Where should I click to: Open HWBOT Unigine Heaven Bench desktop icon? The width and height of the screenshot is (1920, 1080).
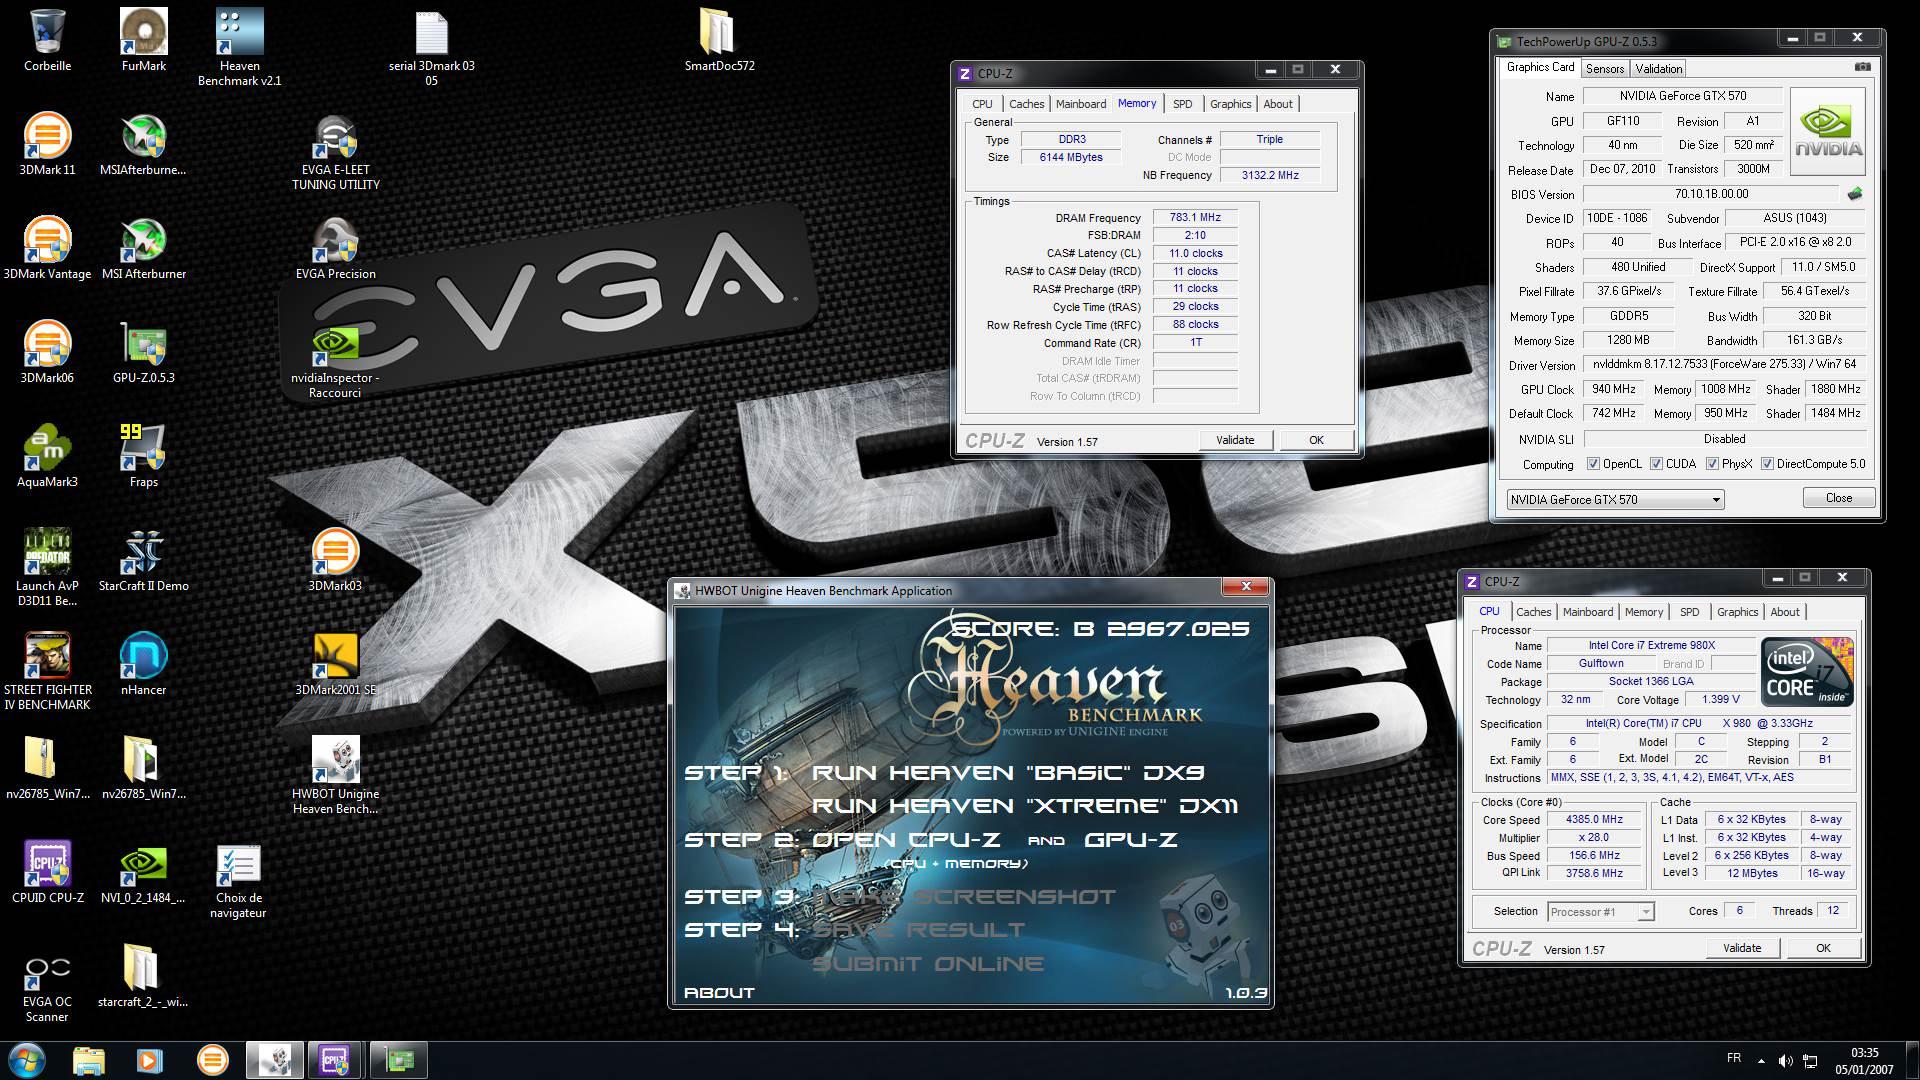336,775
